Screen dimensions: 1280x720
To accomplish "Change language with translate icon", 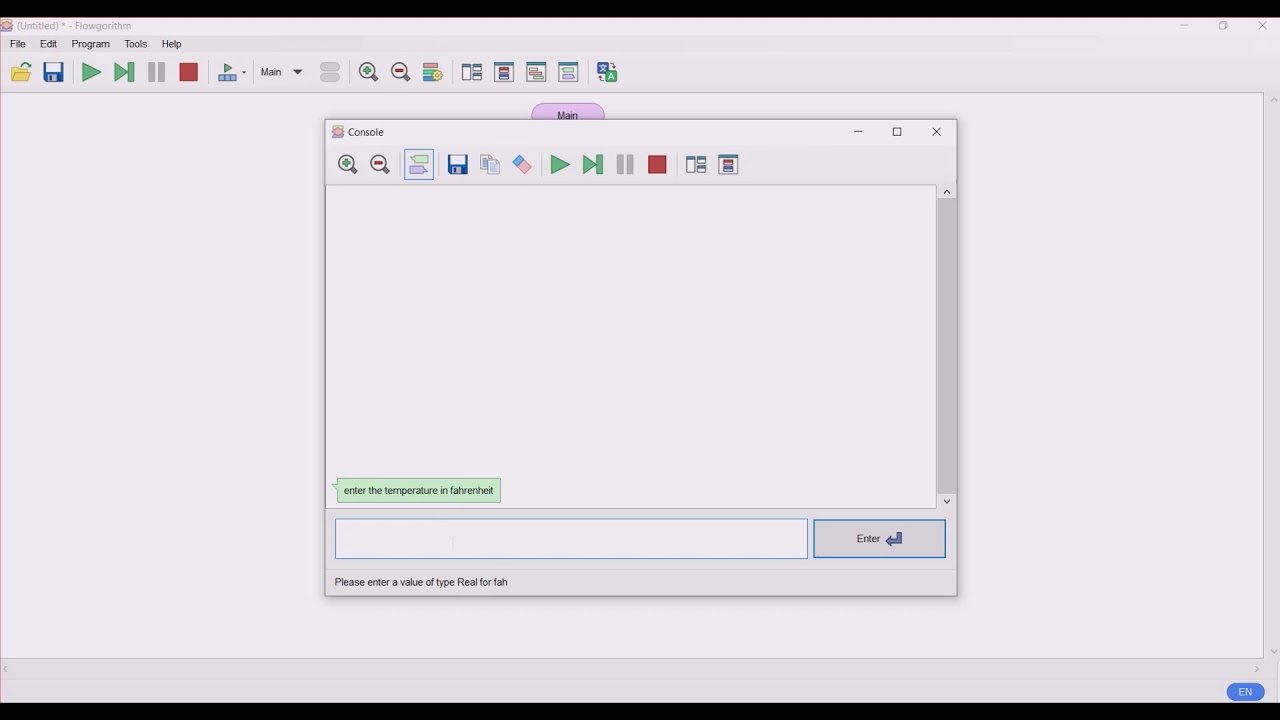I will coord(607,72).
